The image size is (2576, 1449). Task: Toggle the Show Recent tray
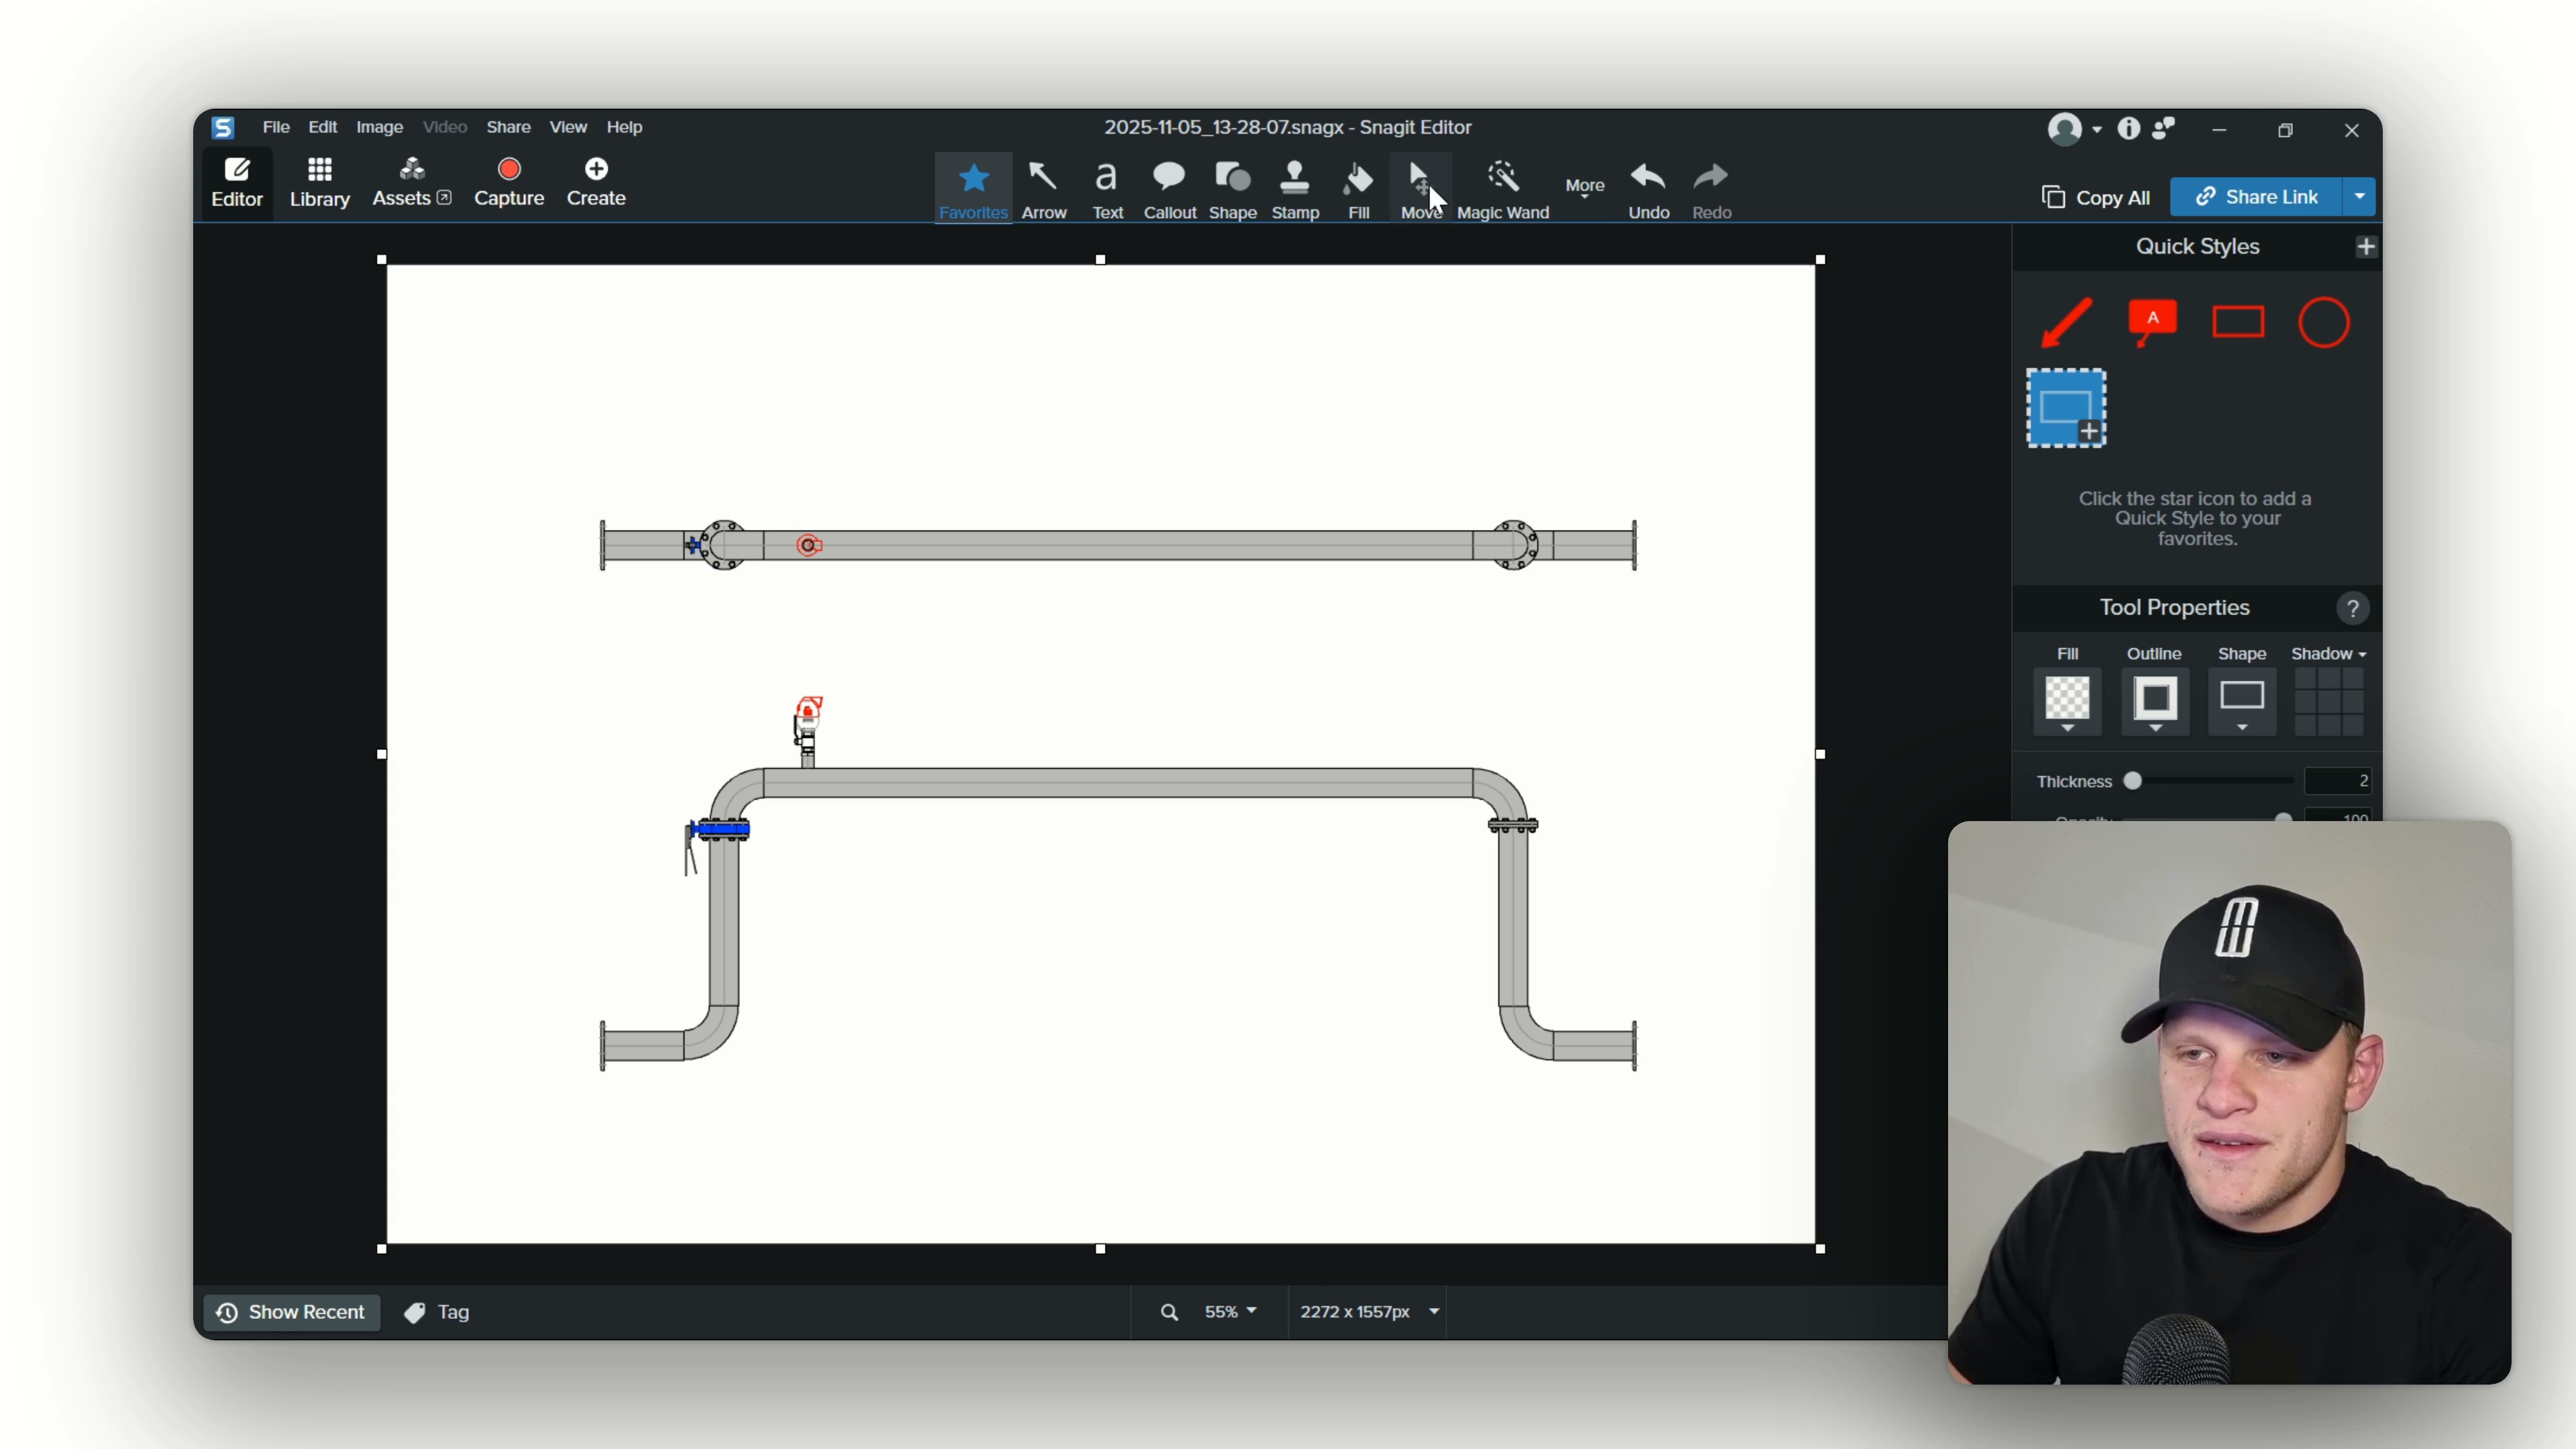coord(292,1312)
